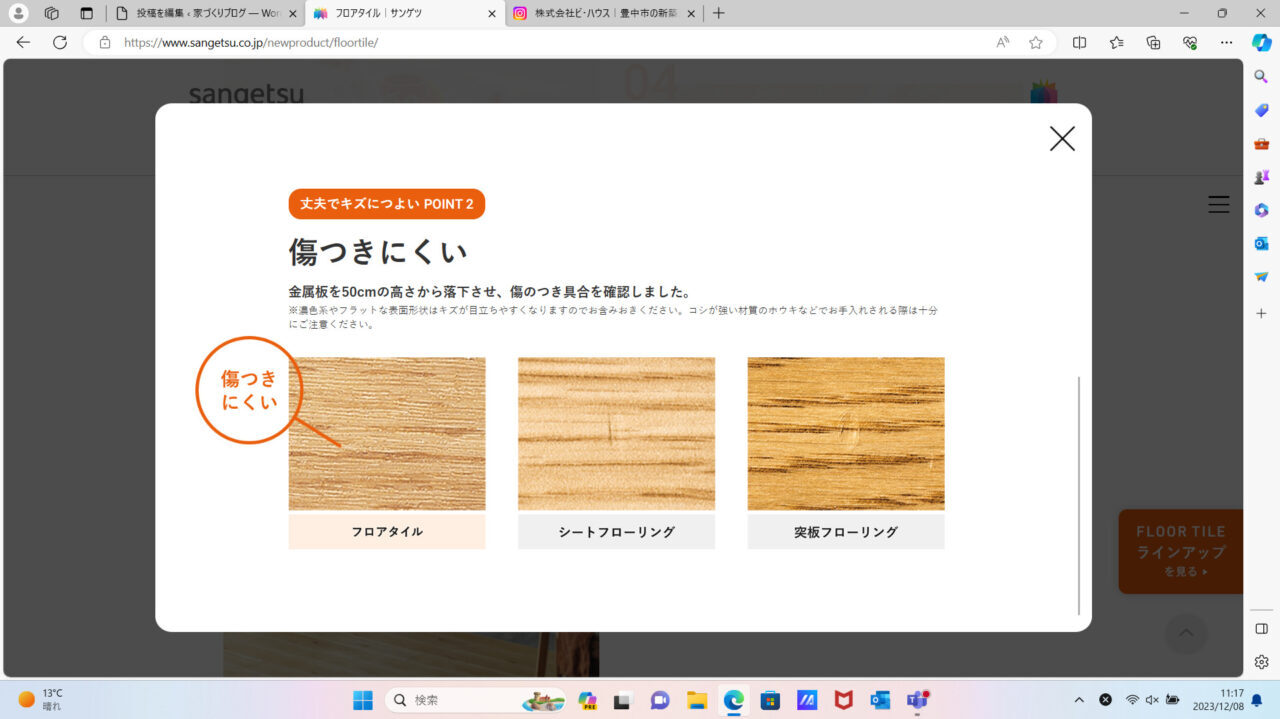Viewport: 1280px width, 719px height.
Task: Click the FLOOR TILE ラインアップを見る button
Action: 1180,552
